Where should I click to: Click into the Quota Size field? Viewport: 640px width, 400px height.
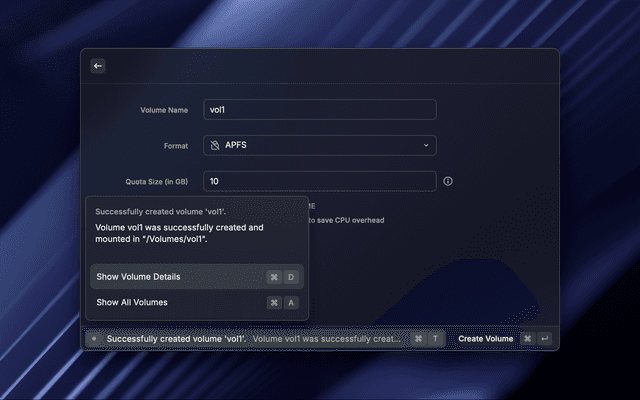[319, 181]
